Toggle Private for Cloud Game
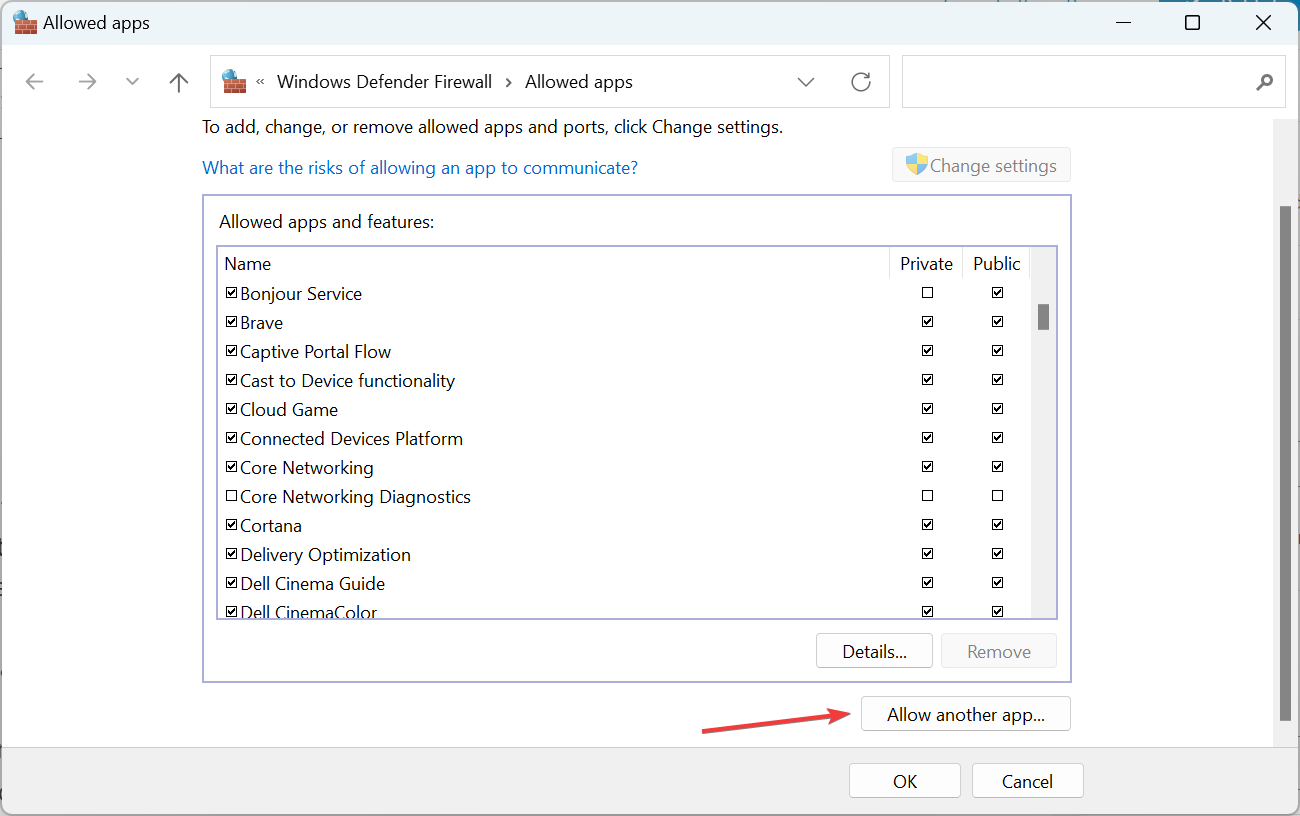The width and height of the screenshot is (1300, 816). tap(927, 409)
